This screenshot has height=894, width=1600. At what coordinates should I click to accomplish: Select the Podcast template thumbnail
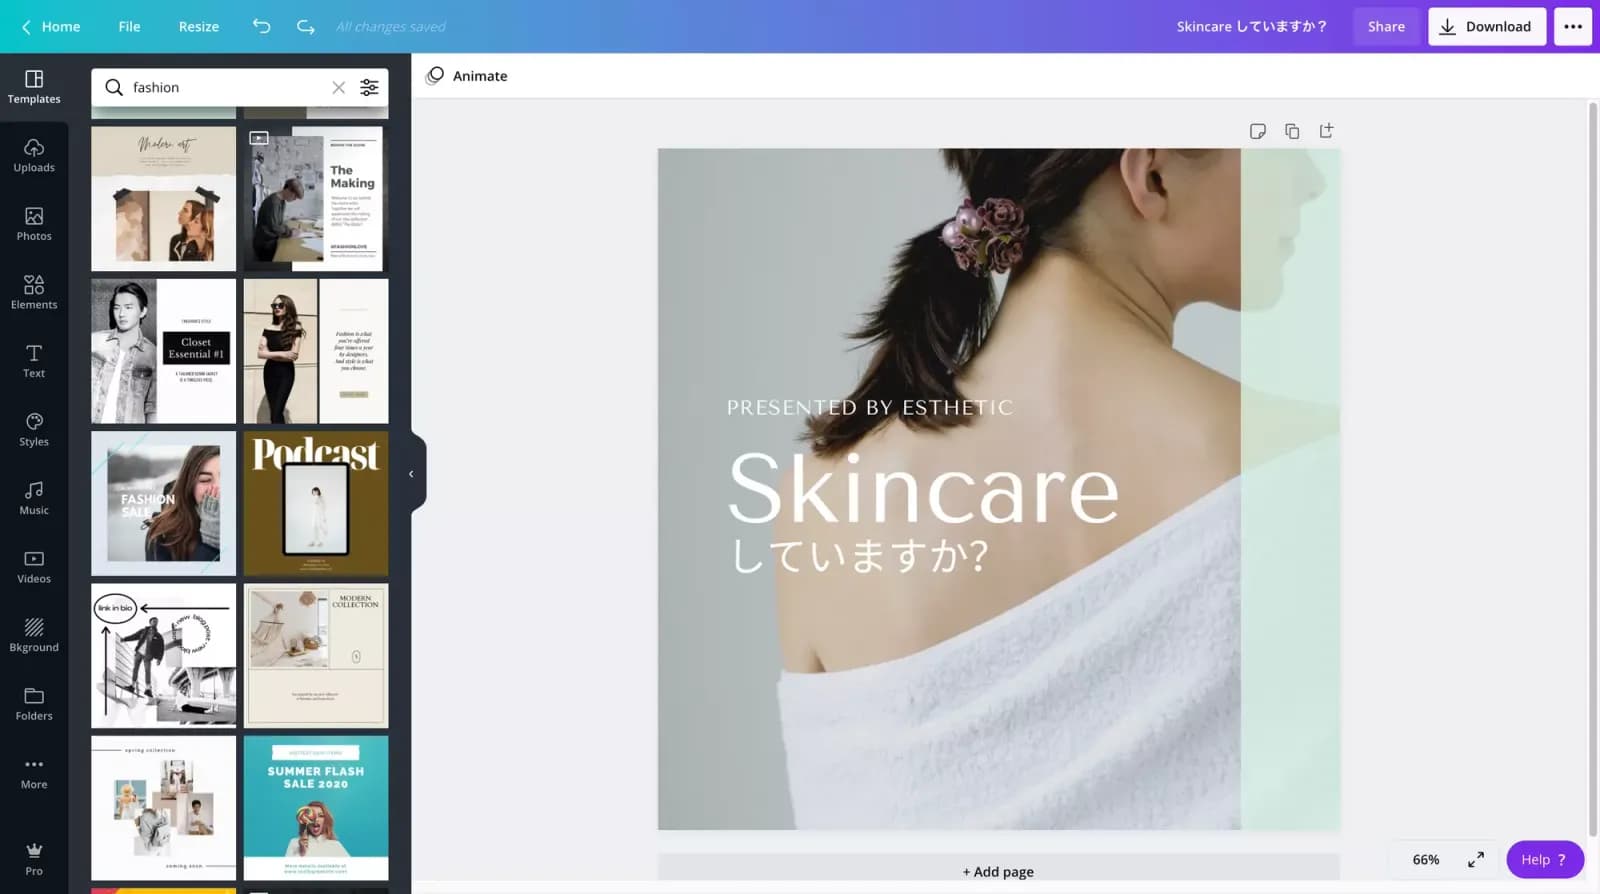click(x=316, y=503)
